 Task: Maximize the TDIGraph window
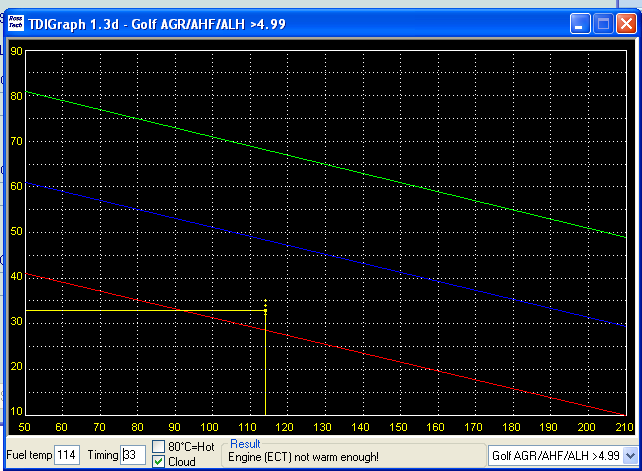(x=603, y=24)
